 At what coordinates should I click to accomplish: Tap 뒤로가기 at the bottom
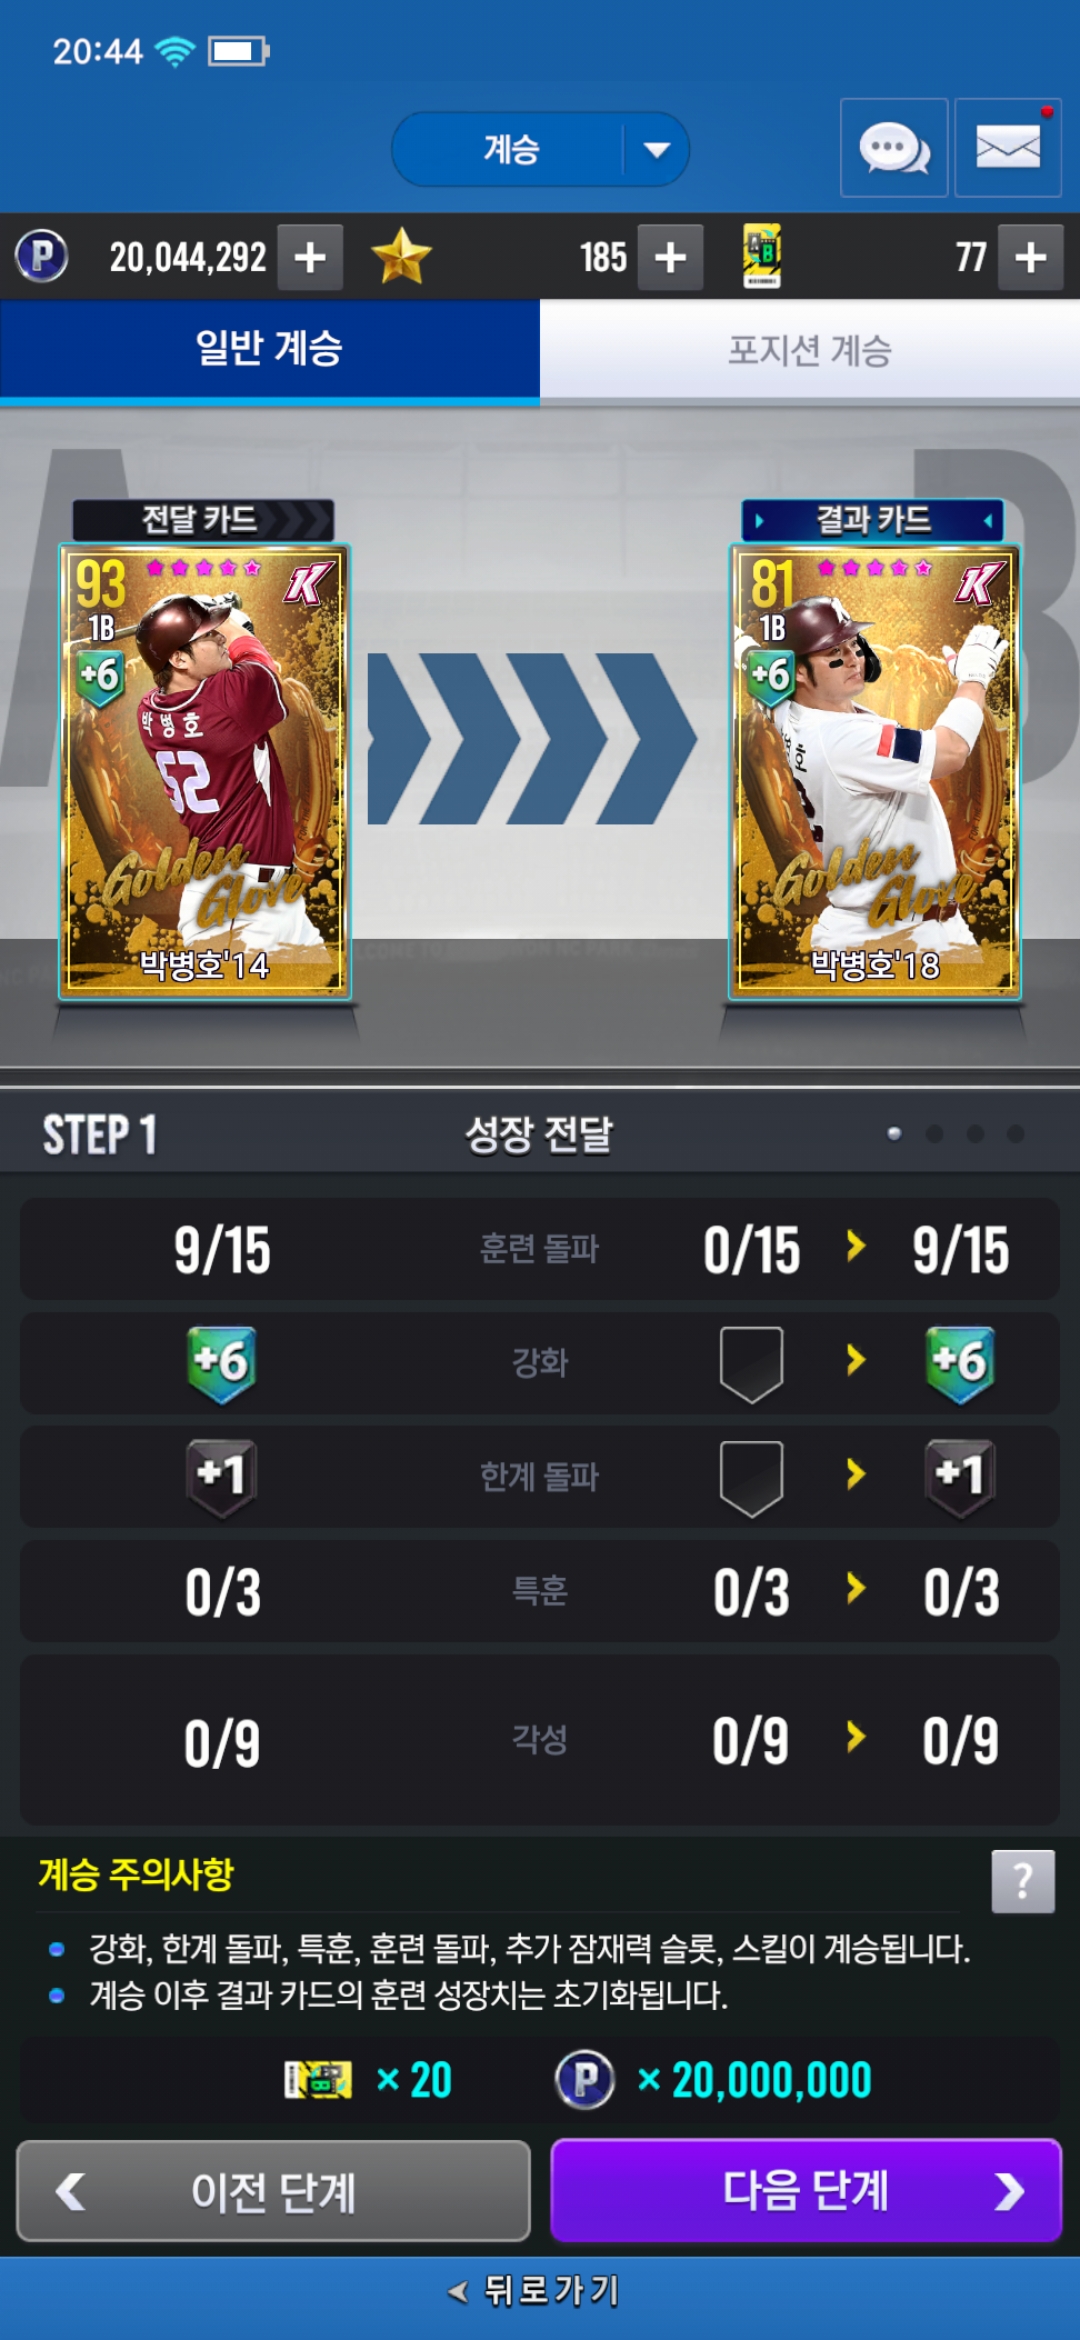click(535, 2291)
